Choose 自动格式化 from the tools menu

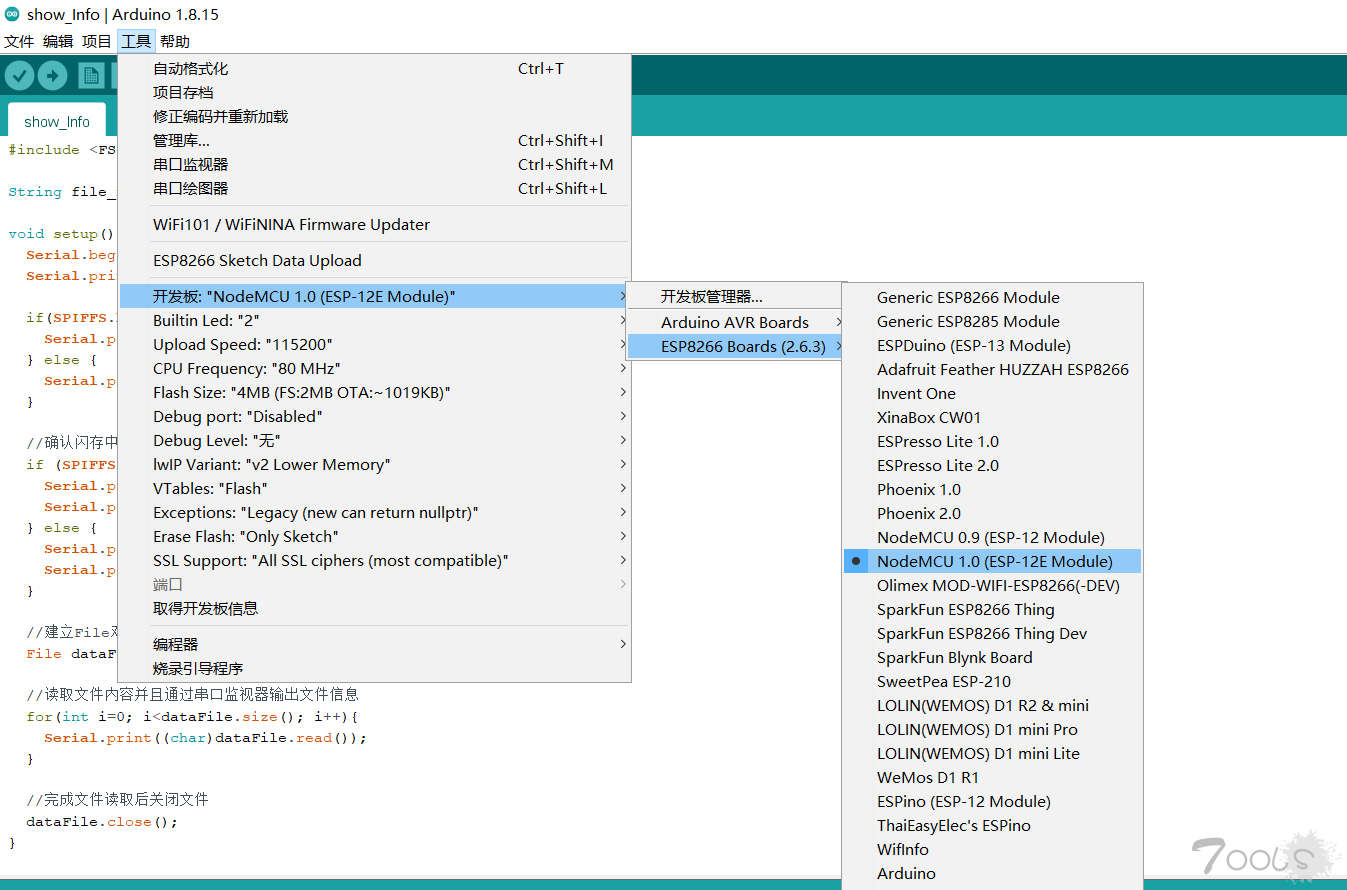pos(374,69)
